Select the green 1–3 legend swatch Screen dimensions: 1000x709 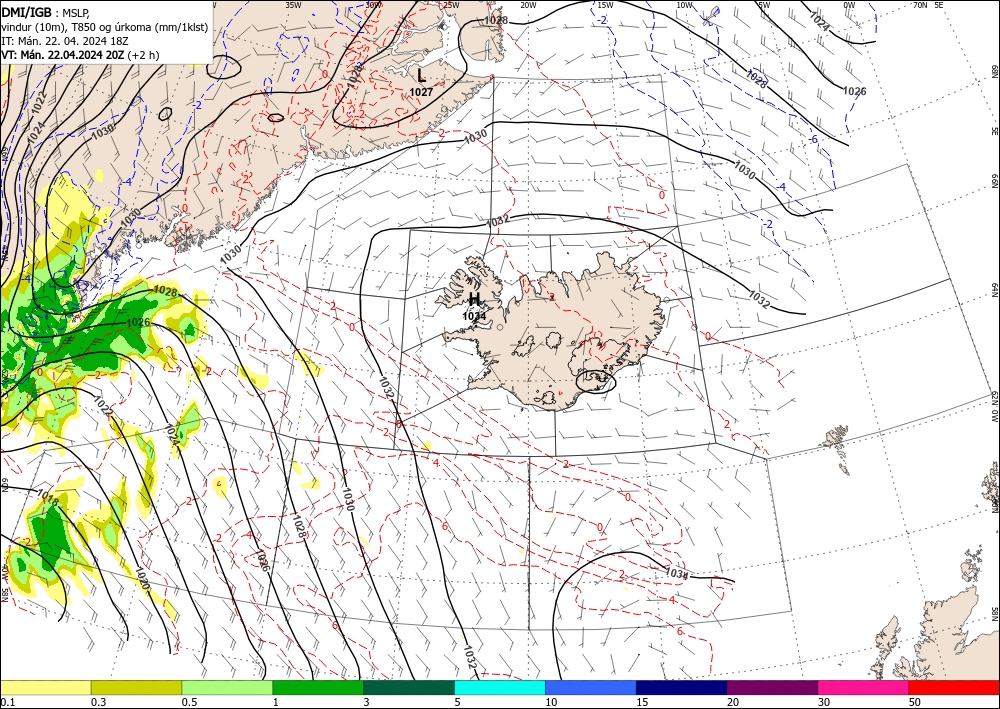(x=318, y=687)
